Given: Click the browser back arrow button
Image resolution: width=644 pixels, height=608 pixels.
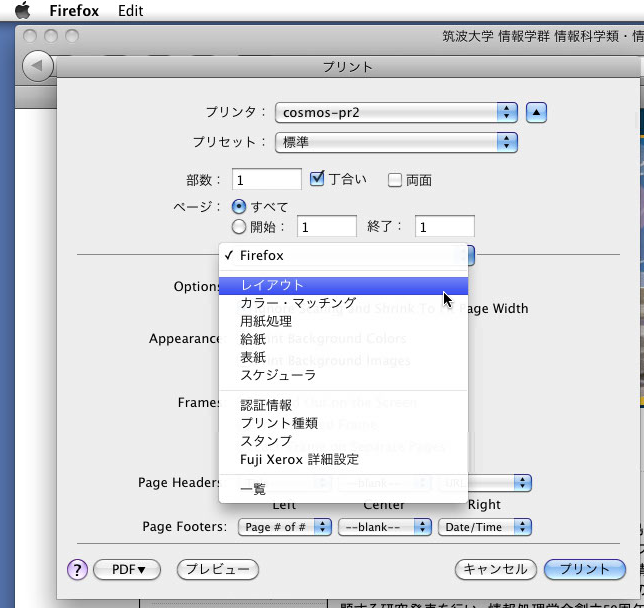Looking at the screenshot, I should (x=38, y=66).
